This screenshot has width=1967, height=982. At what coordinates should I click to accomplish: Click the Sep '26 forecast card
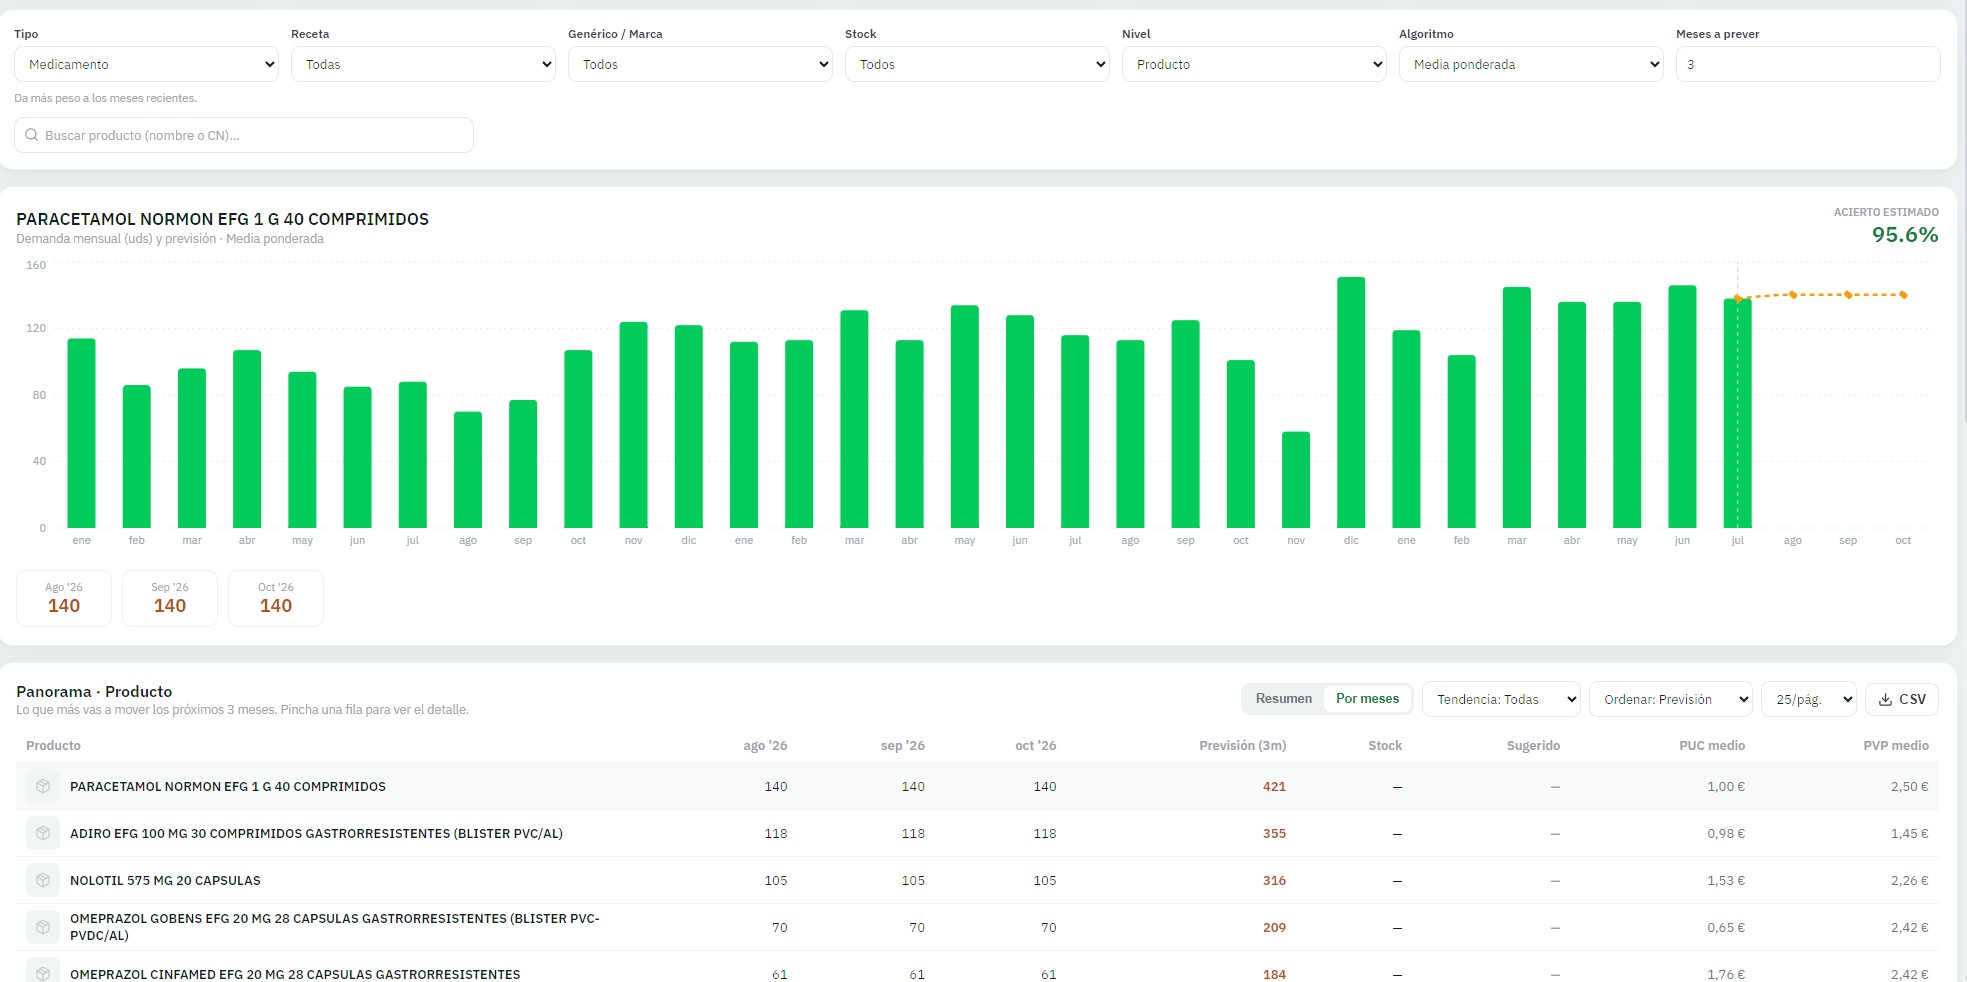click(170, 598)
